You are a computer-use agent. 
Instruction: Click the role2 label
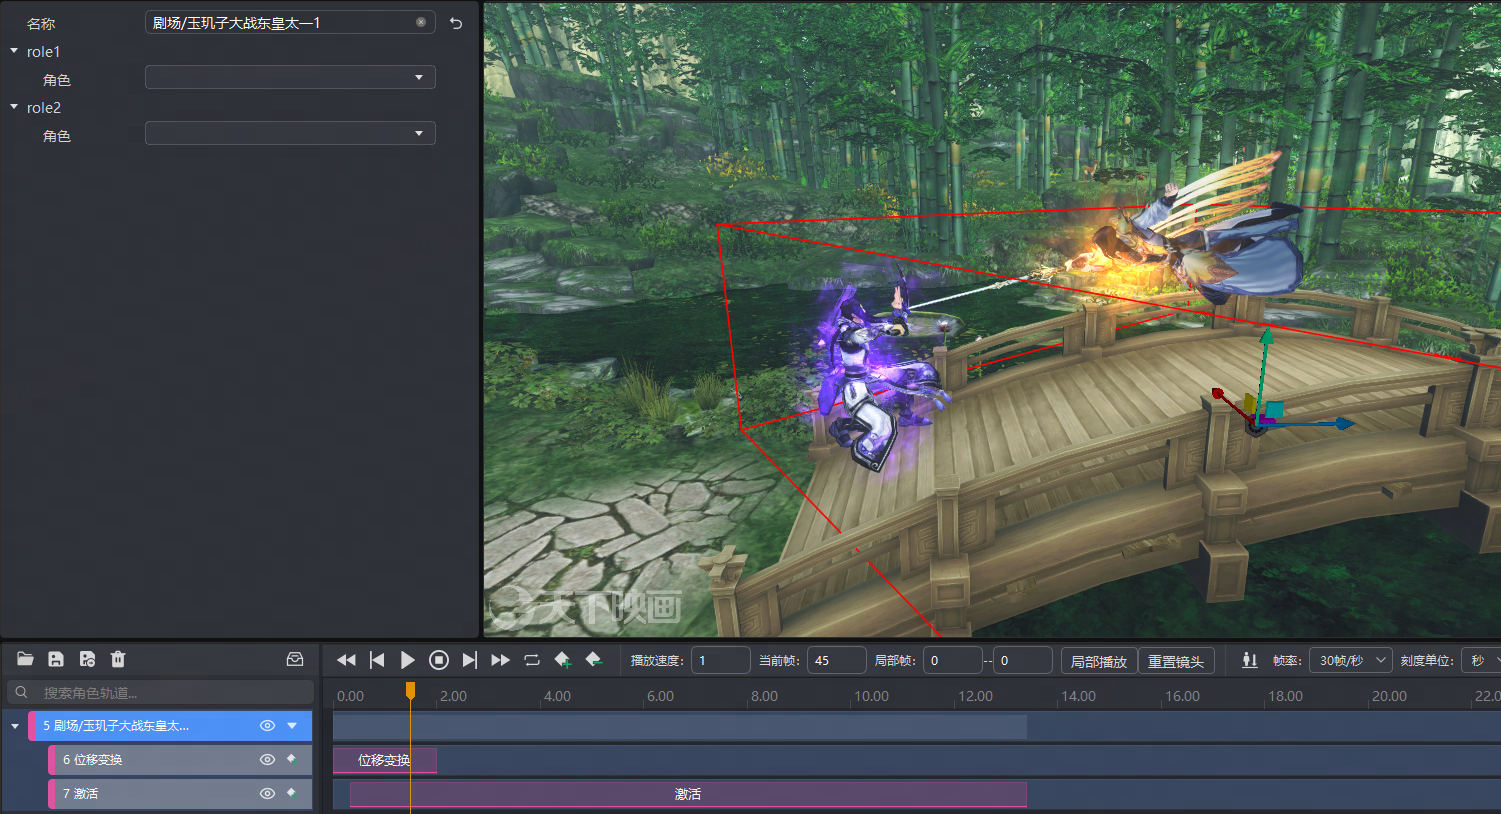click(43, 107)
